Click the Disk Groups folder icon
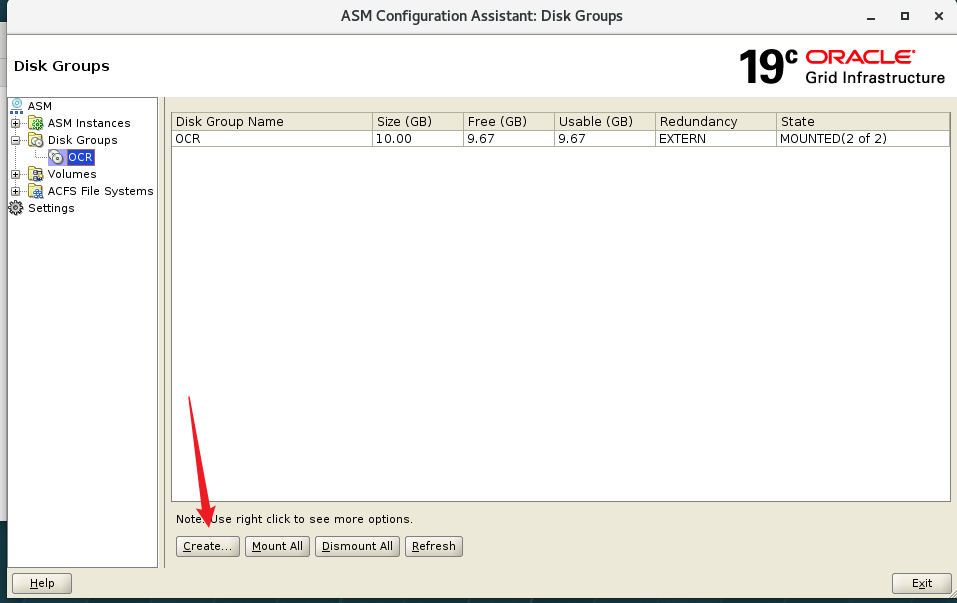957x603 pixels. [36, 140]
